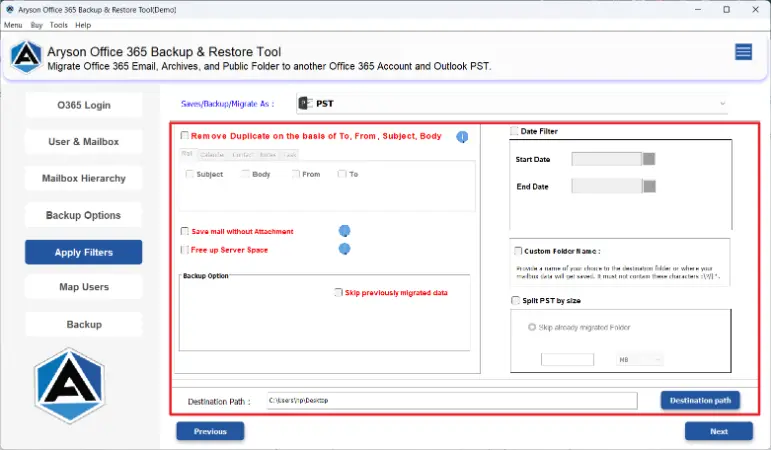Click the Next button
The width and height of the screenshot is (771, 450).
[x=718, y=431]
